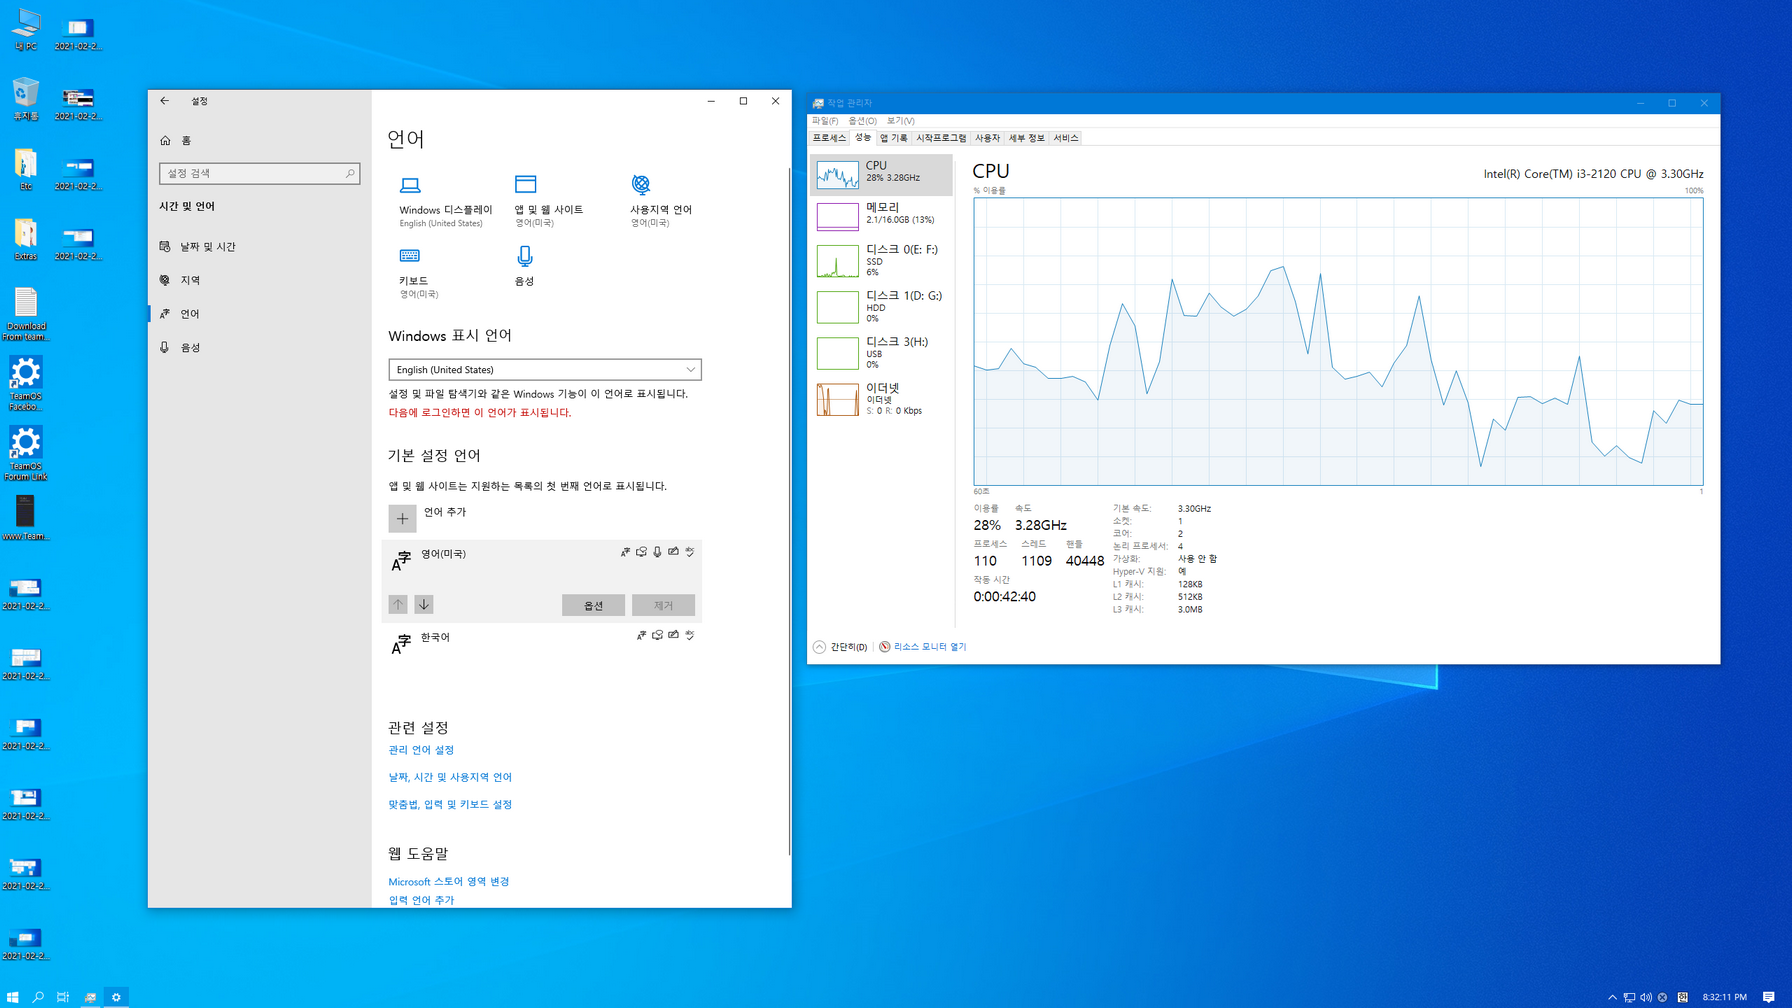This screenshot has height=1008, width=1792.
Task: Switch to the 시작프로그램 tab
Action: tap(941, 138)
